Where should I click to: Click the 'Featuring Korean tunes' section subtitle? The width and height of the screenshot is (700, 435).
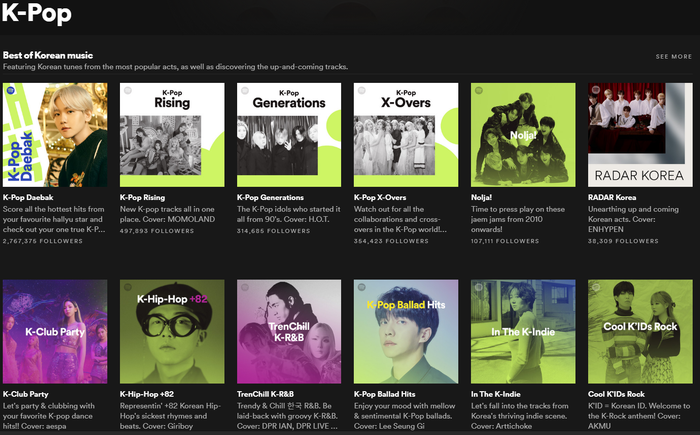pos(175,67)
